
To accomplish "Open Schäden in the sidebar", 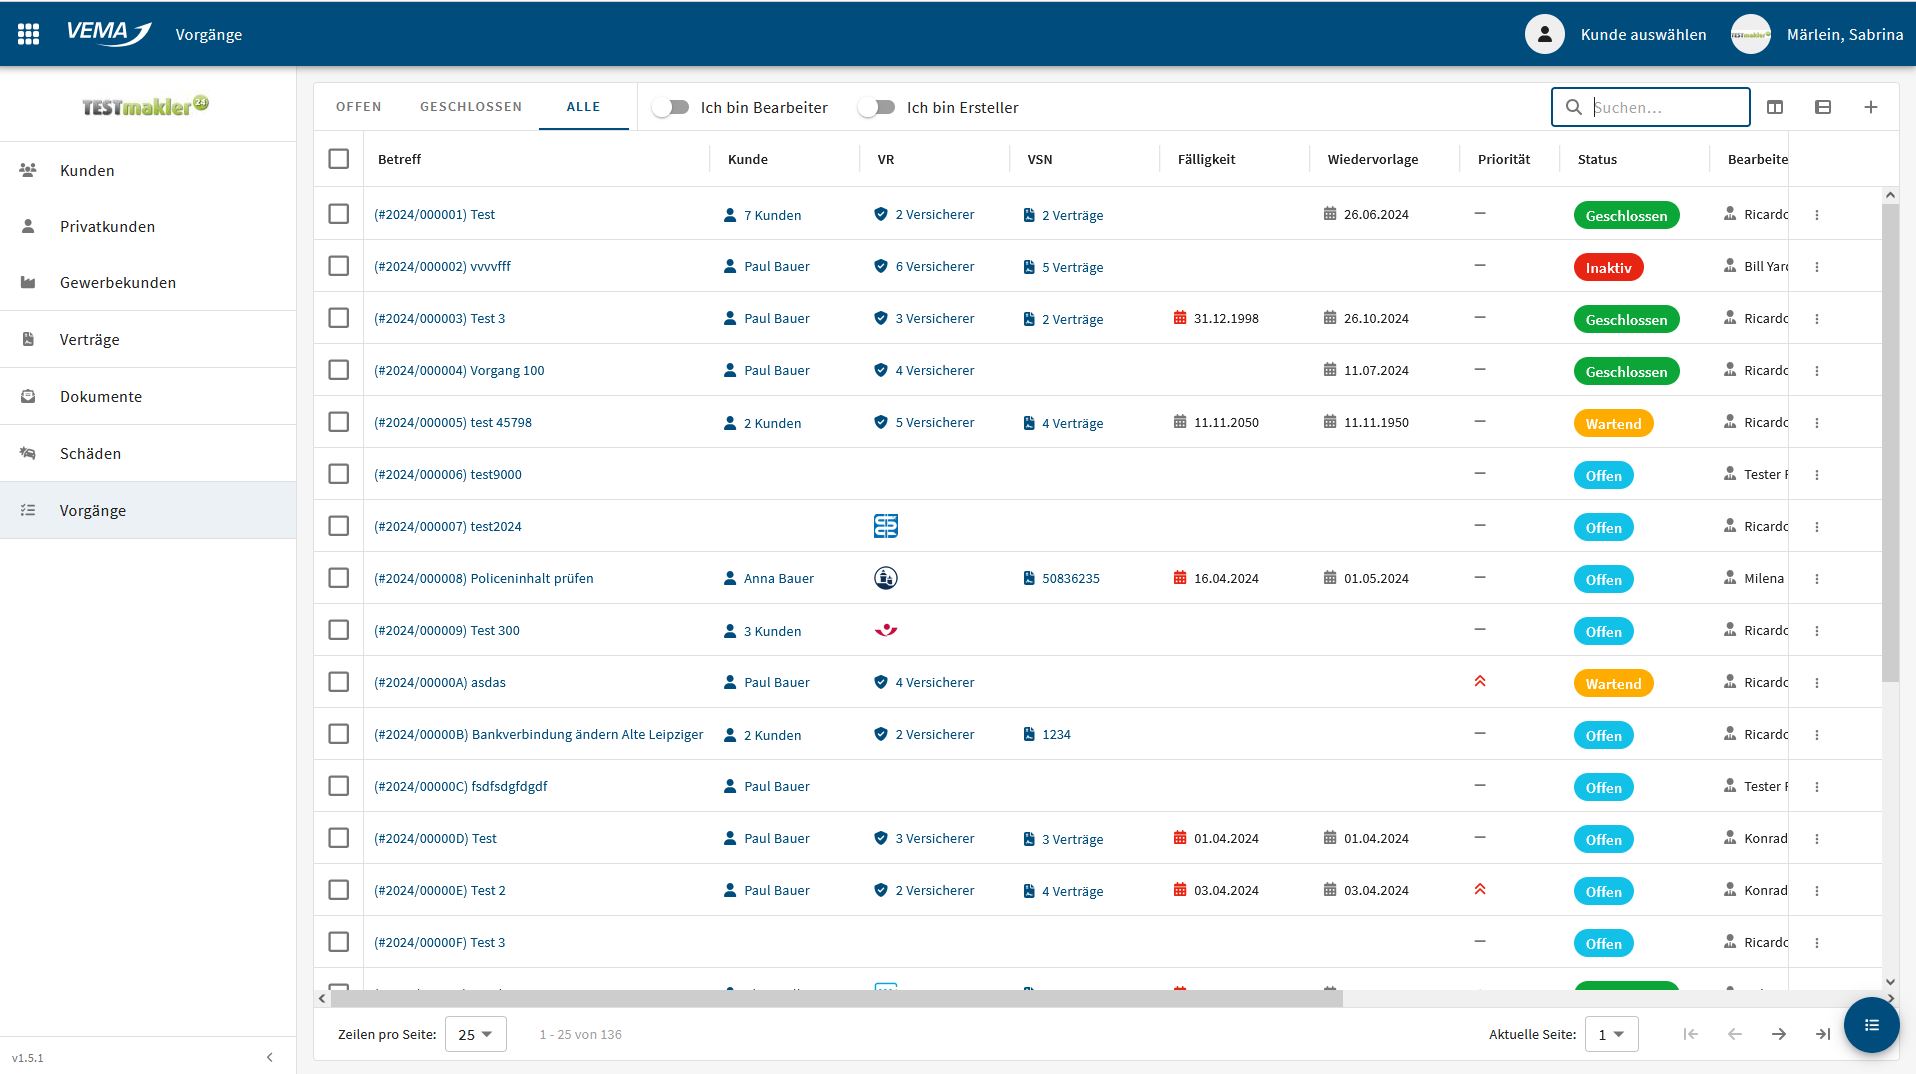I will click(90, 453).
